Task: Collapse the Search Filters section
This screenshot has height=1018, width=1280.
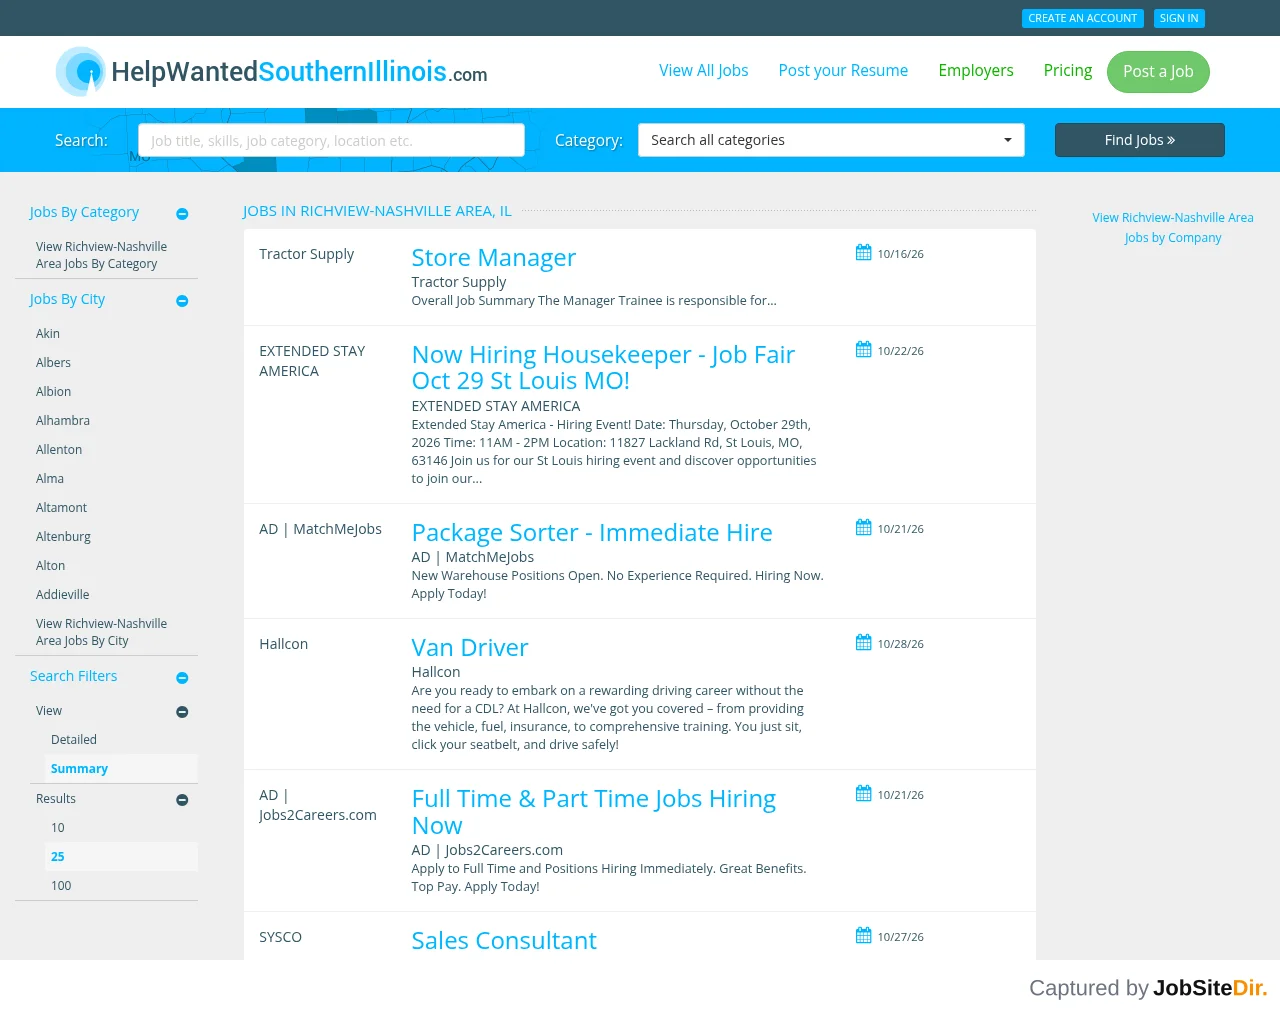Action: point(182,678)
